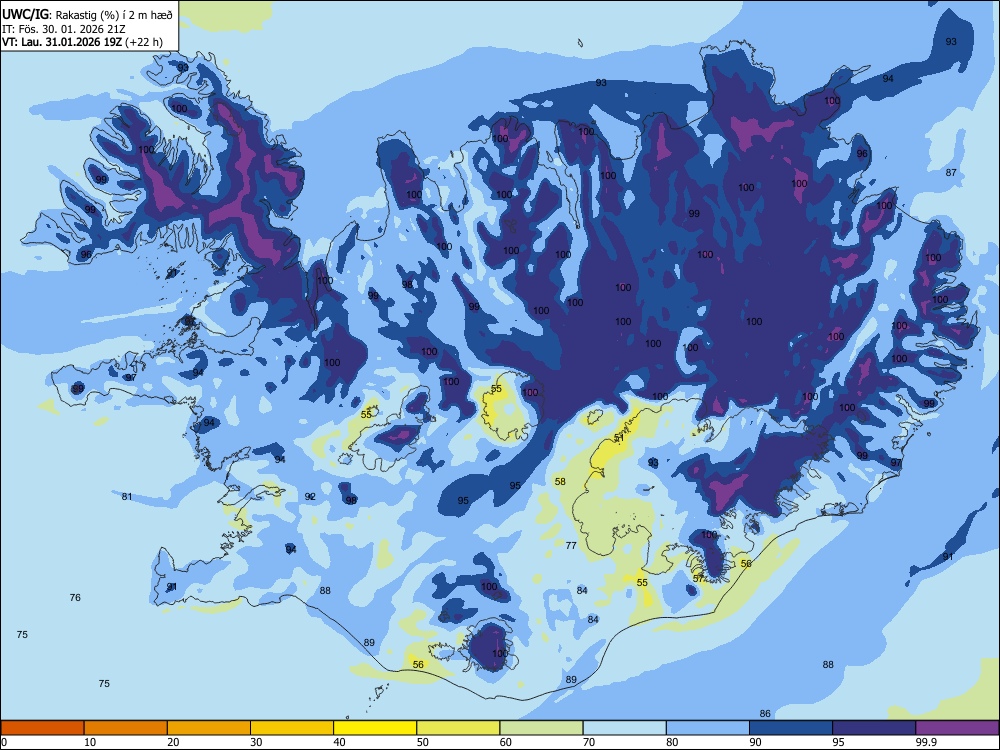Image resolution: width=1000 pixels, height=750 pixels.
Task: Click the map value '86' near the bottom edge
Action: click(x=765, y=714)
